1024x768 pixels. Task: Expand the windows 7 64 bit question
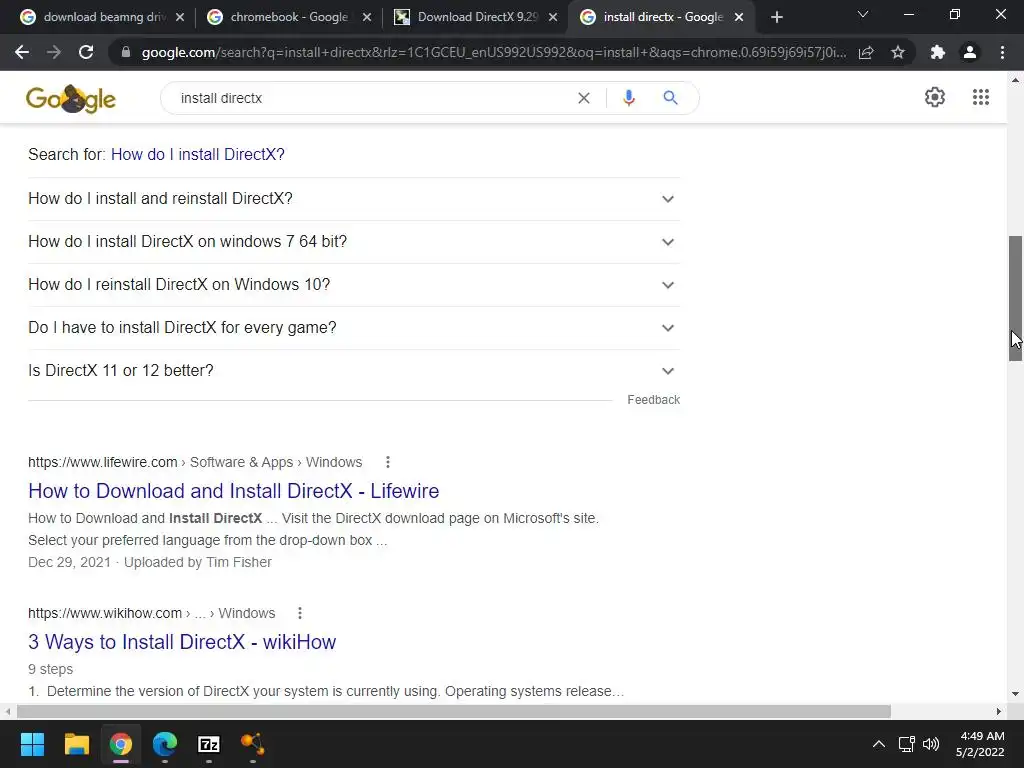point(354,242)
